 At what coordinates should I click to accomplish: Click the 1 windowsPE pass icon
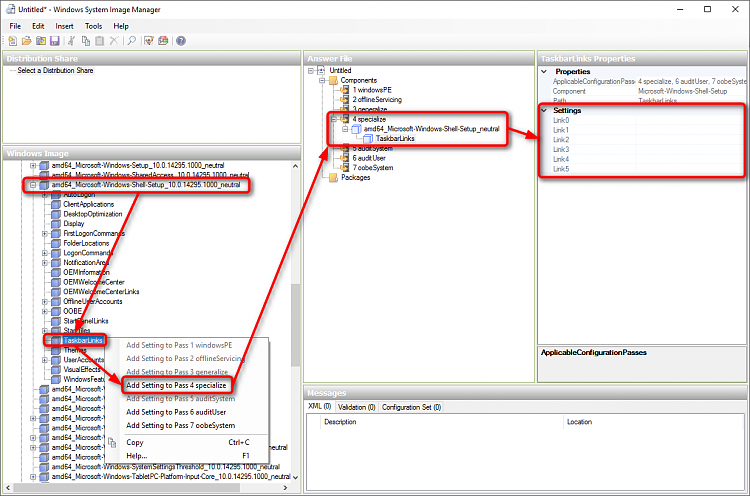click(344, 89)
